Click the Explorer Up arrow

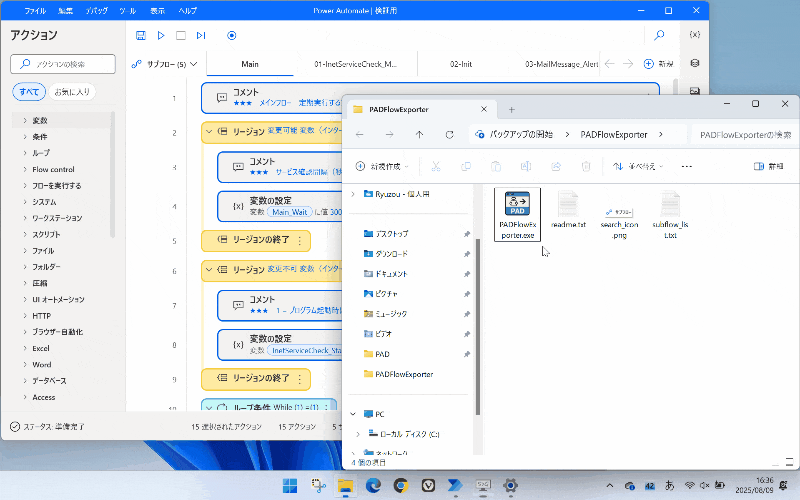(419, 135)
